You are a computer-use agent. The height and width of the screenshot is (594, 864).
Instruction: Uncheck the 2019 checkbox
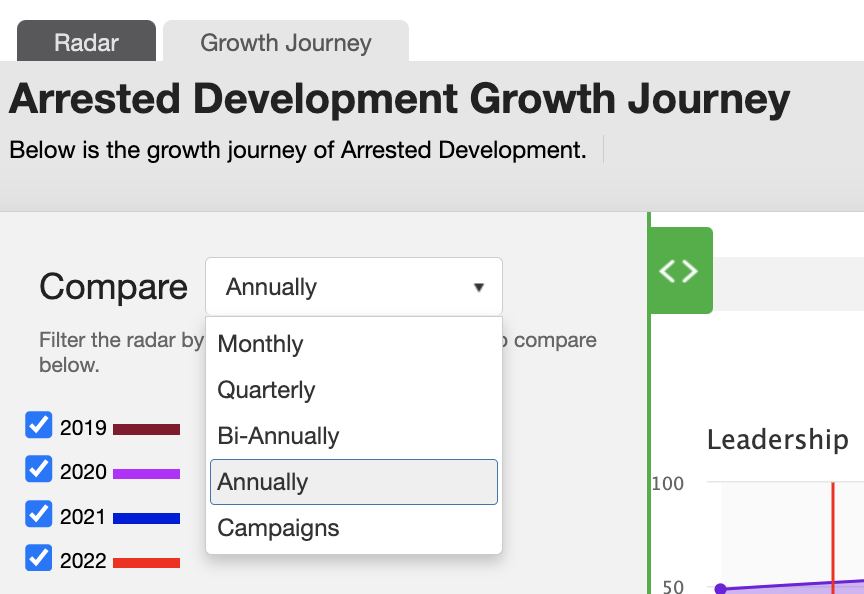(x=39, y=425)
